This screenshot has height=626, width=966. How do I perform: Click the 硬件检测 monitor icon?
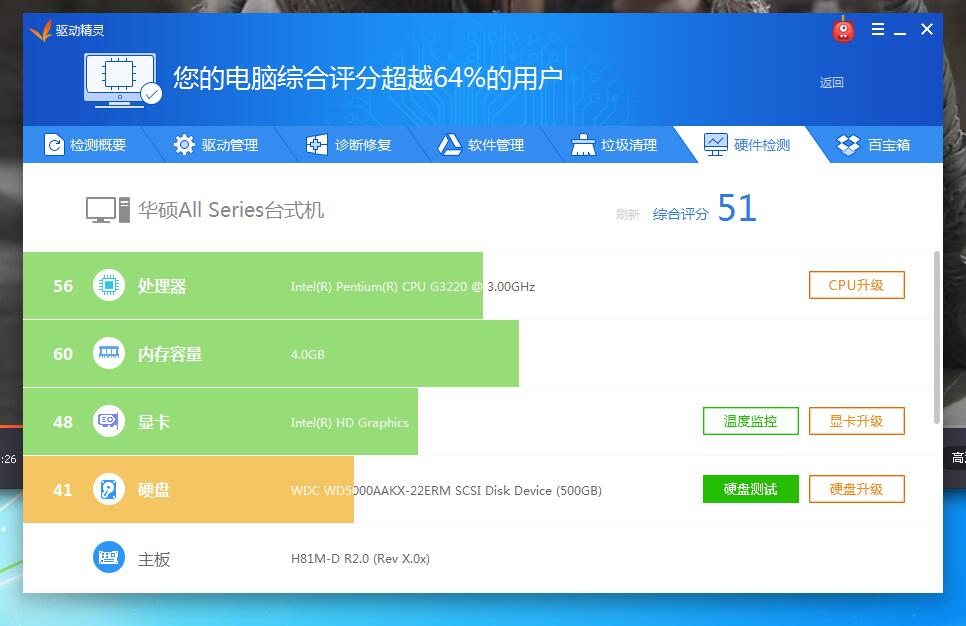tap(715, 145)
